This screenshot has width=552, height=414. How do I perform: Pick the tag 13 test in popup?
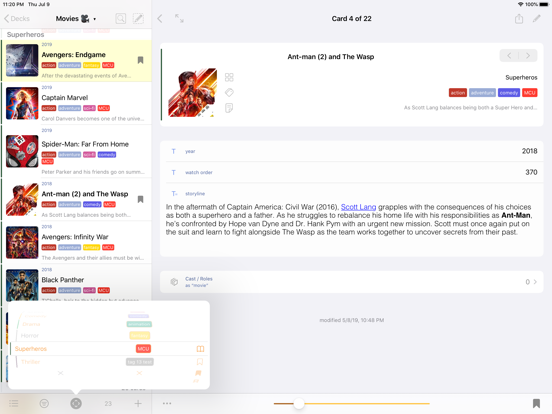[x=140, y=362]
